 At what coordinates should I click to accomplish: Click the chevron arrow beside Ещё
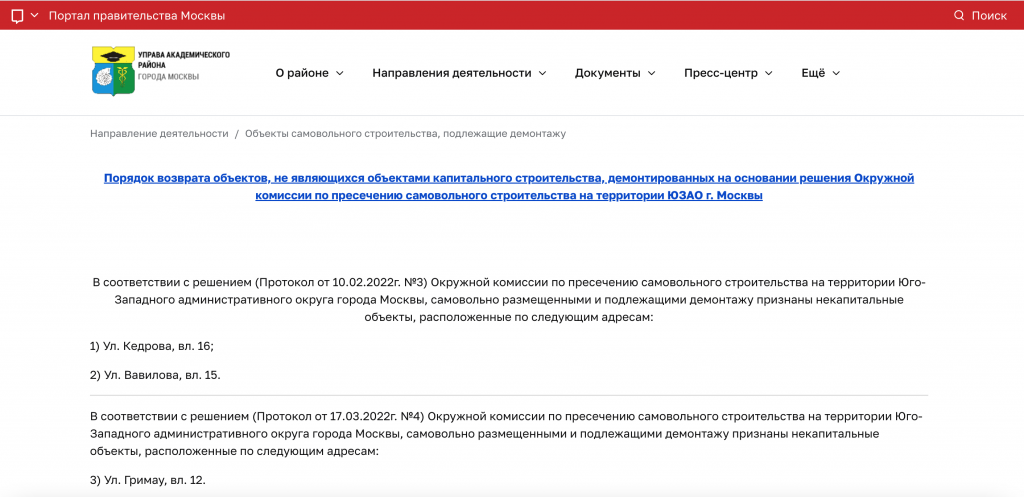click(x=837, y=73)
